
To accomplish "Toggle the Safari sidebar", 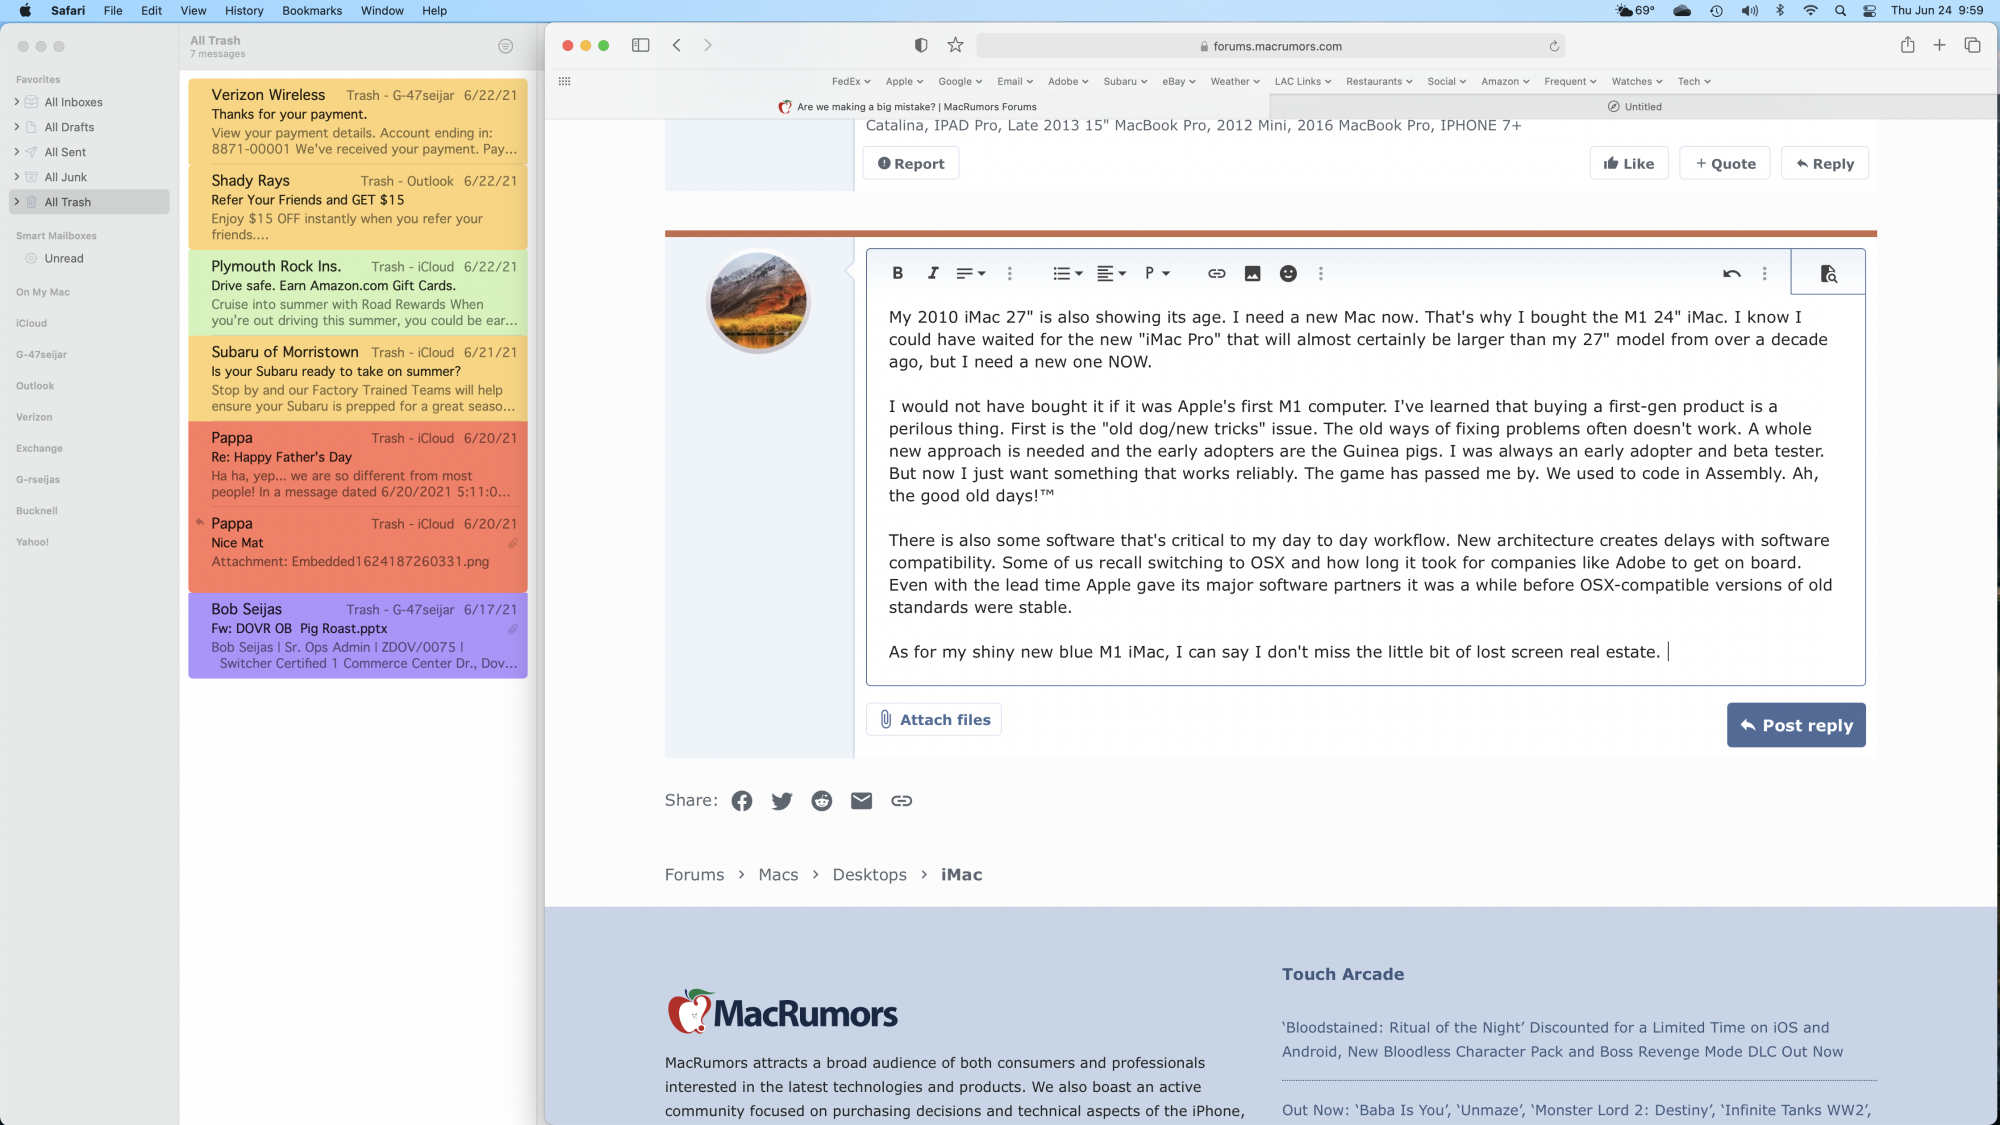I will point(640,45).
